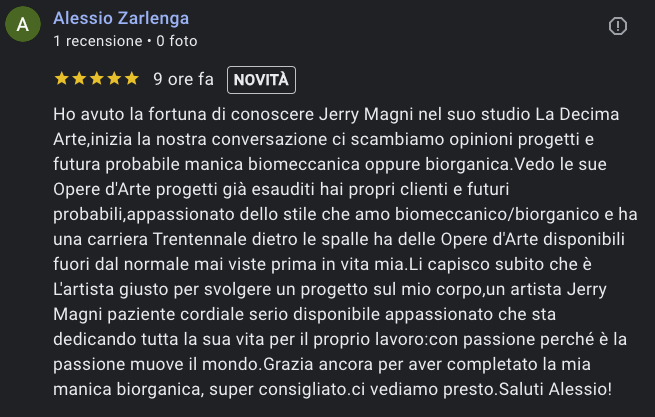Click the second yellow rating star
The height and width of the screenshot is (417, 655).
[x=79, y=79]
